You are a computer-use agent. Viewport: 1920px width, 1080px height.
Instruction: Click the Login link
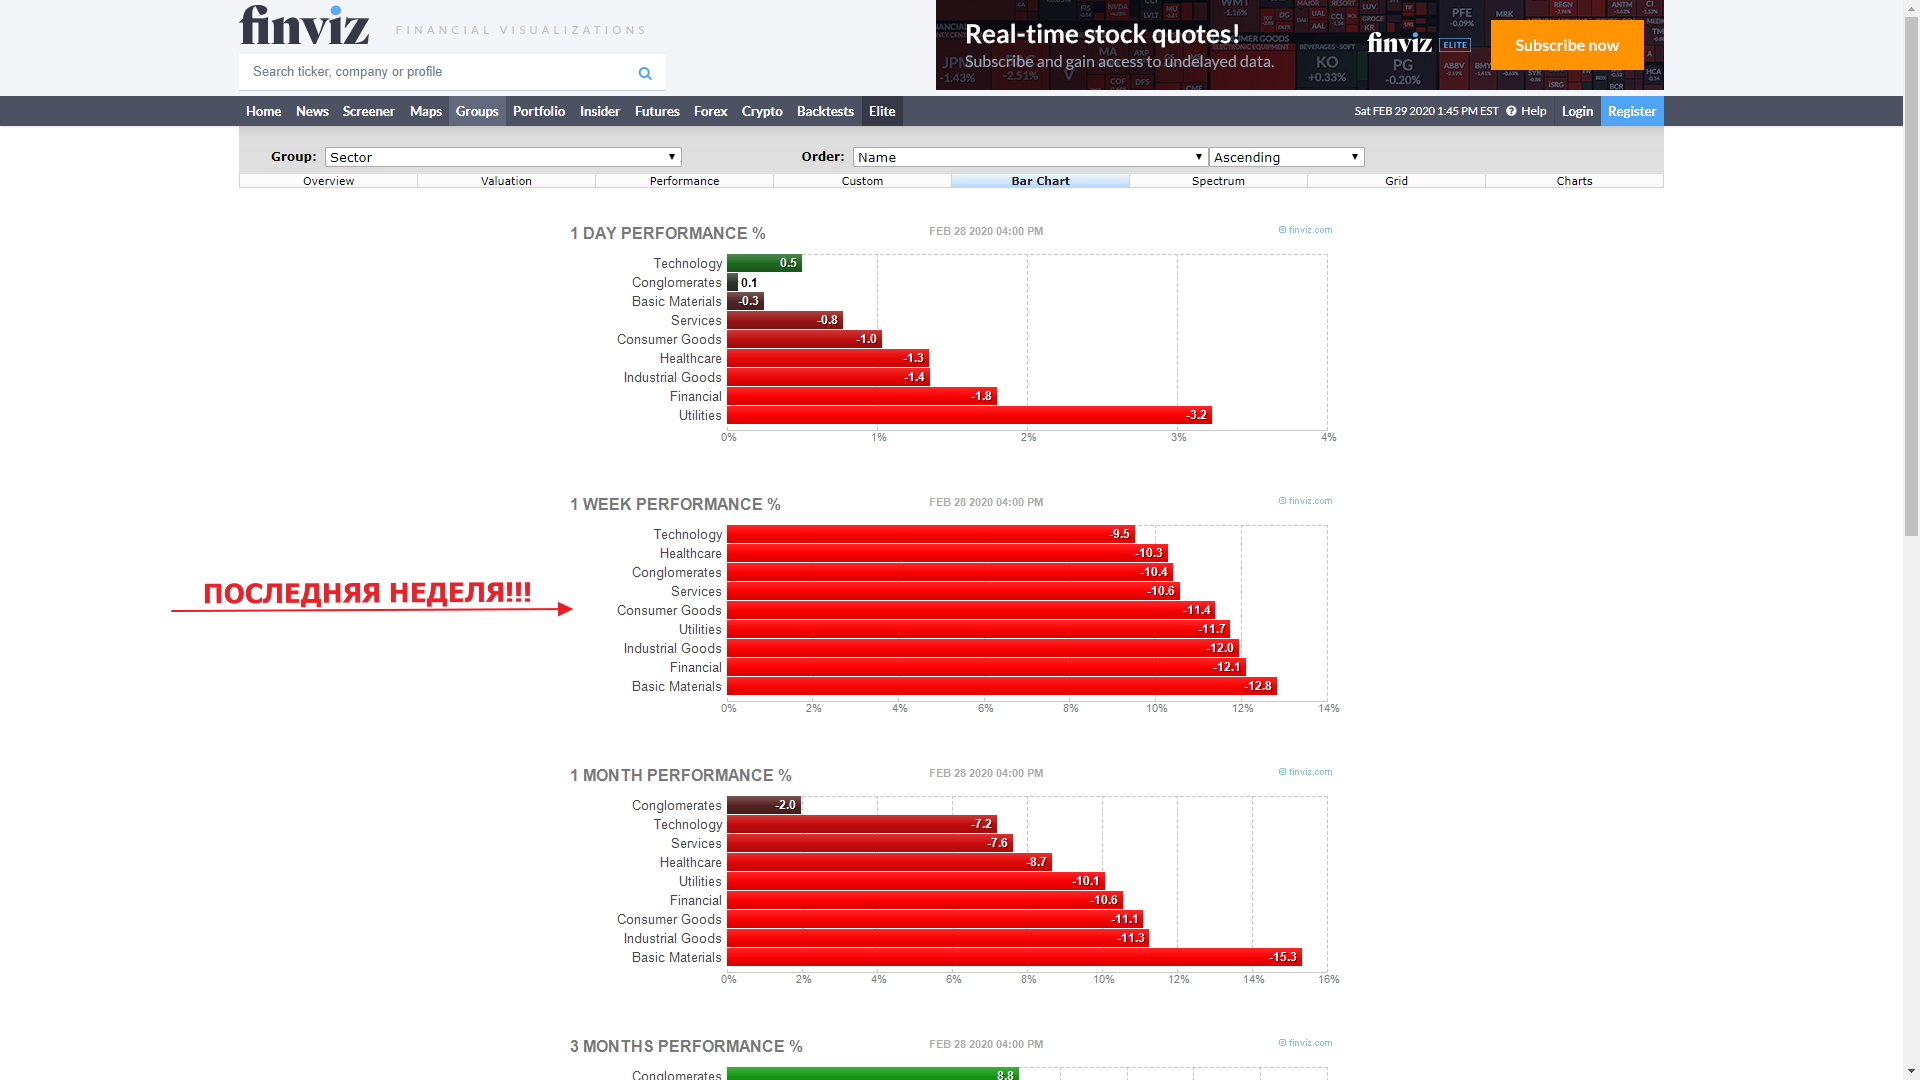[1576, 111]
